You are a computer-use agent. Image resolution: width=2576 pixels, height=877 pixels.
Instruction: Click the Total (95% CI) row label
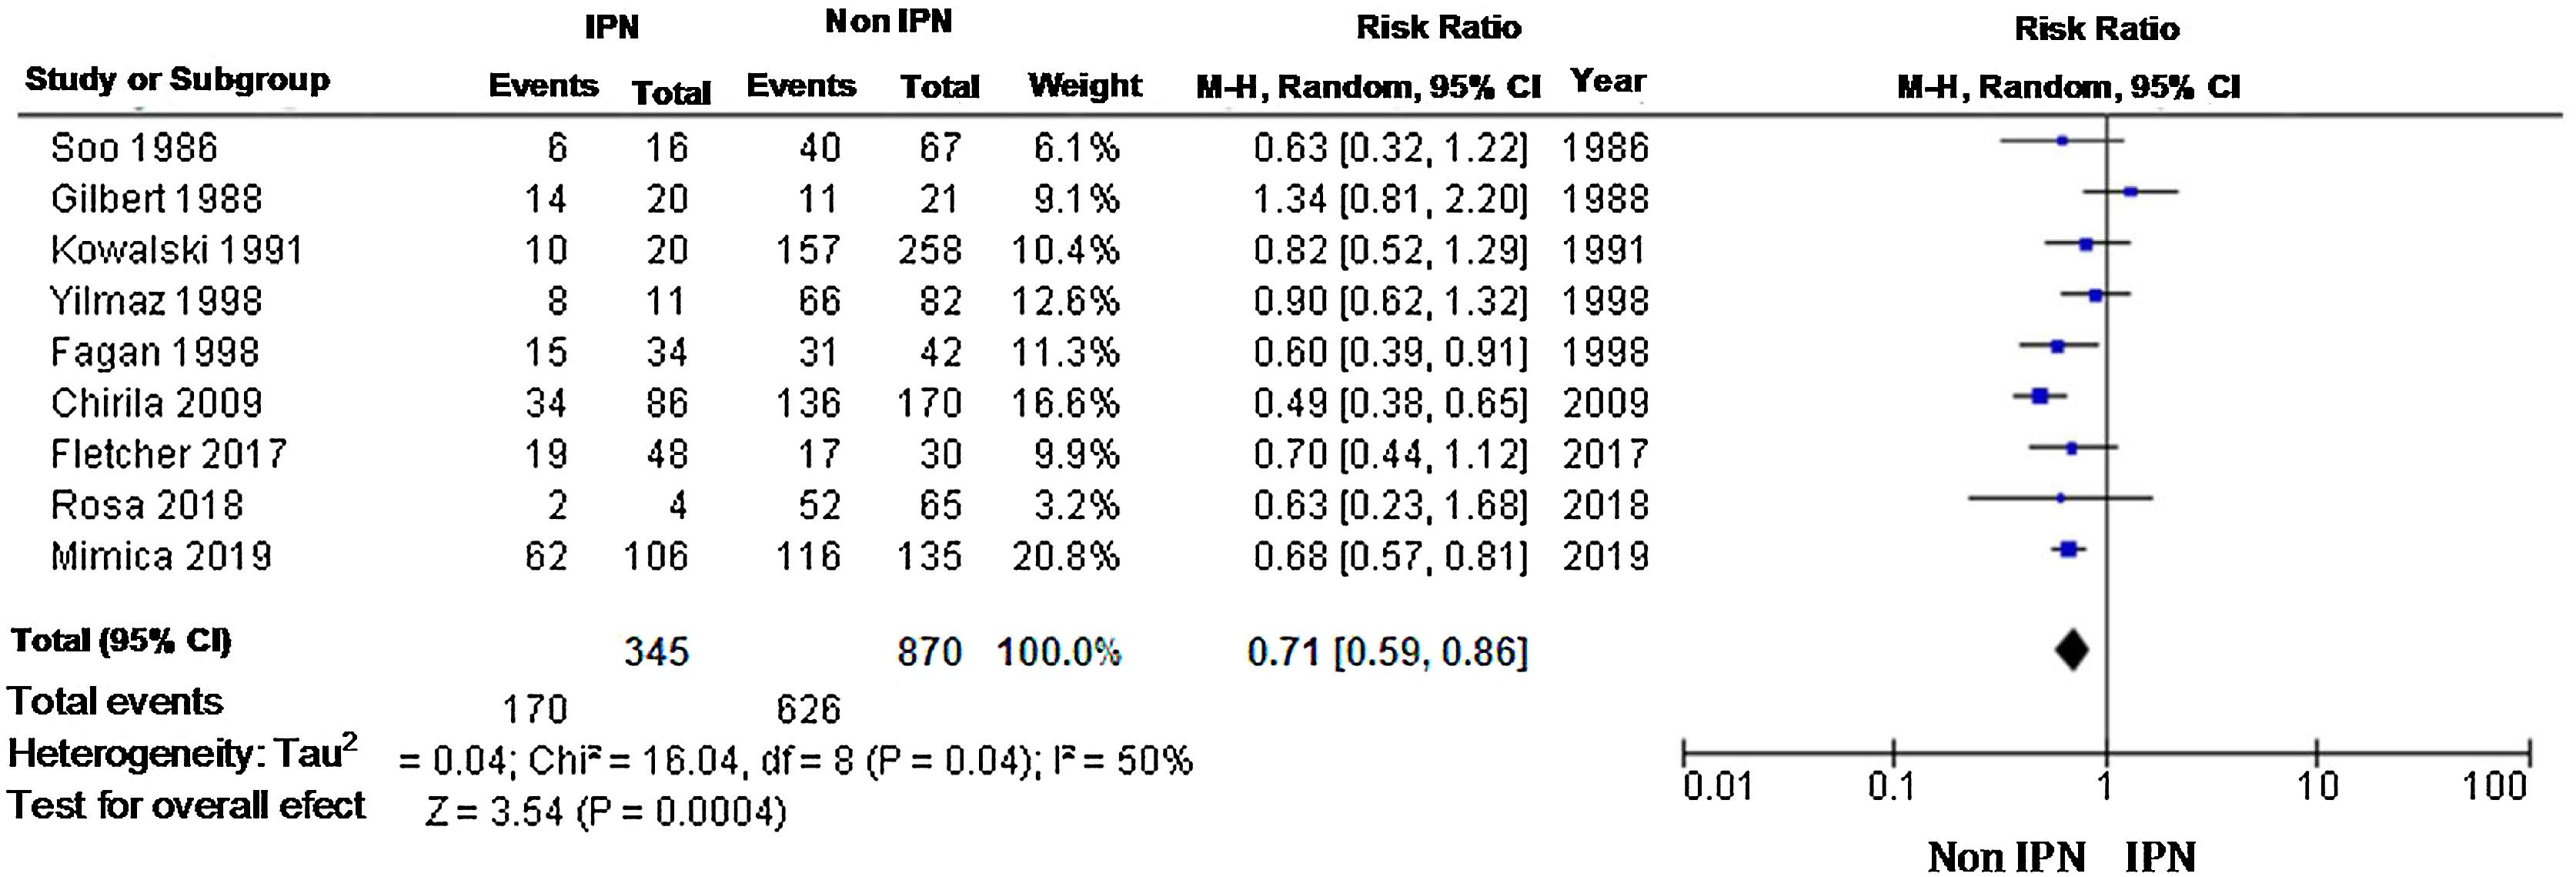click(121, 641)
